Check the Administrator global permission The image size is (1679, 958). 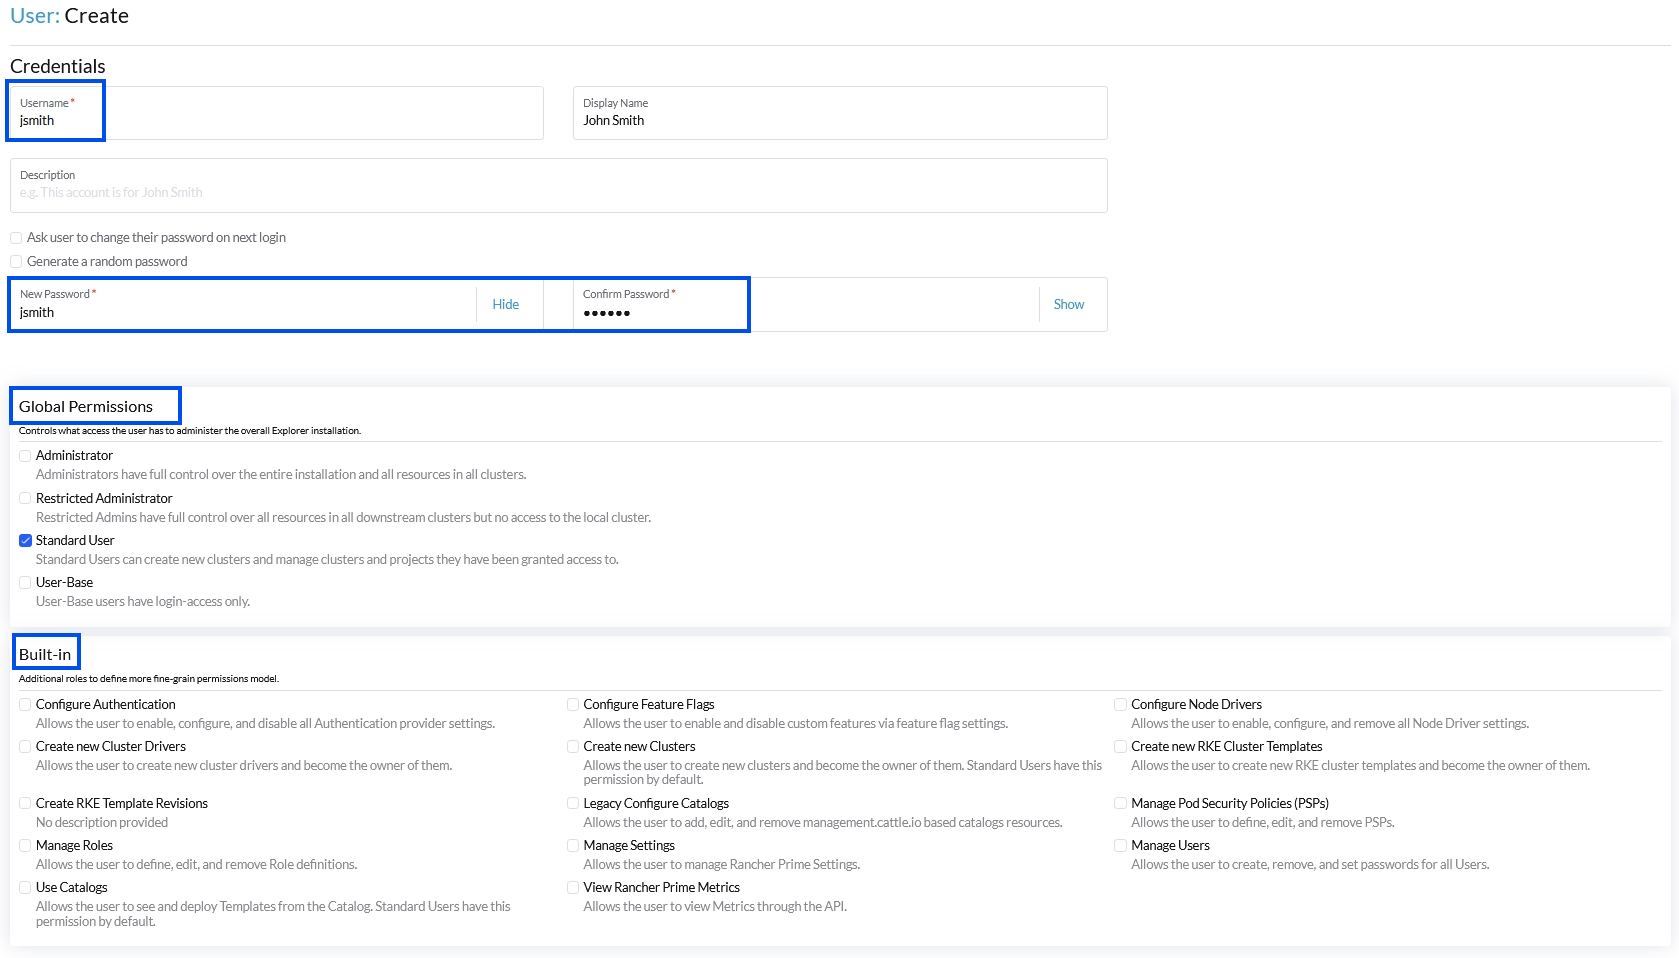26,456
